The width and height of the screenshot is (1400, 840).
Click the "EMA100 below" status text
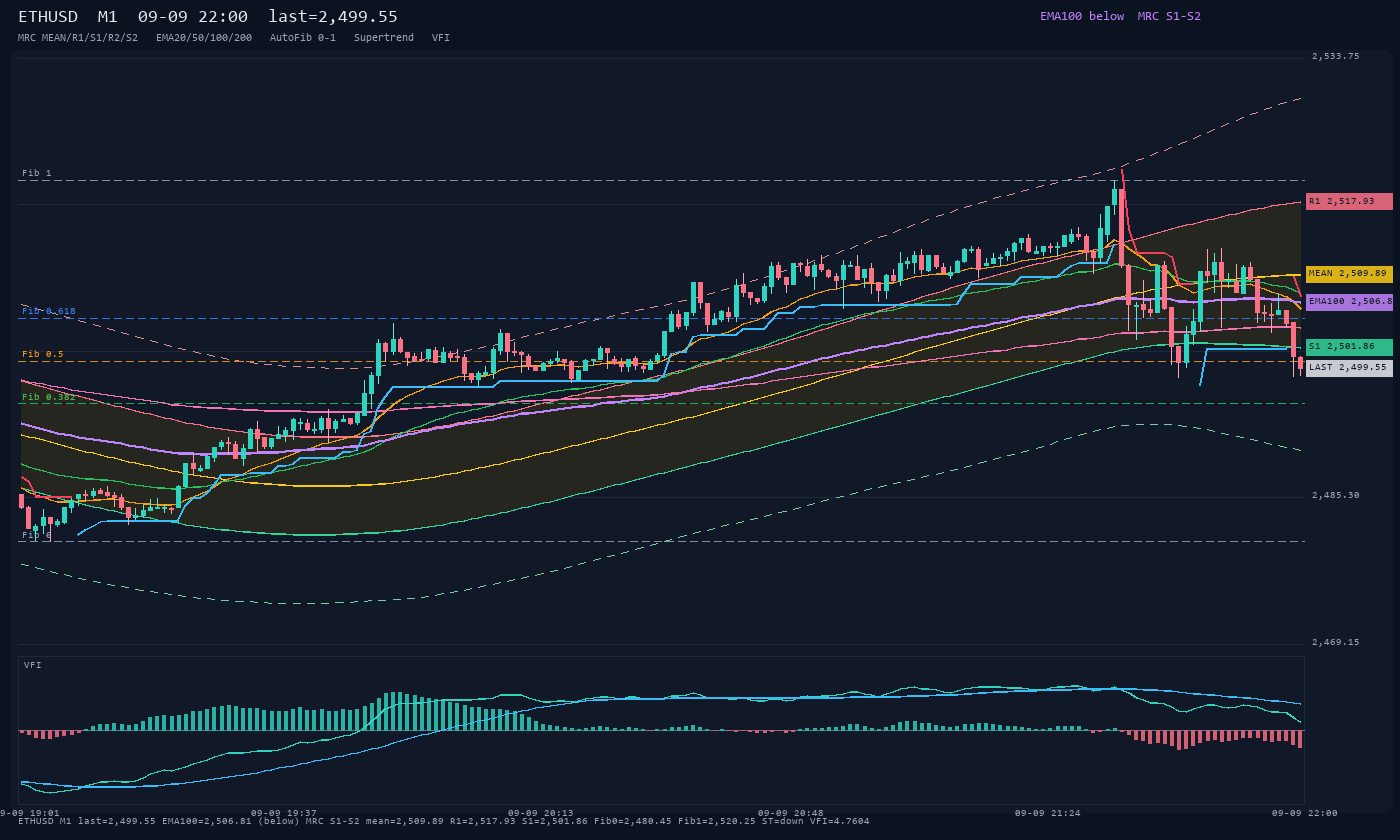click(x=1082, y=16)
